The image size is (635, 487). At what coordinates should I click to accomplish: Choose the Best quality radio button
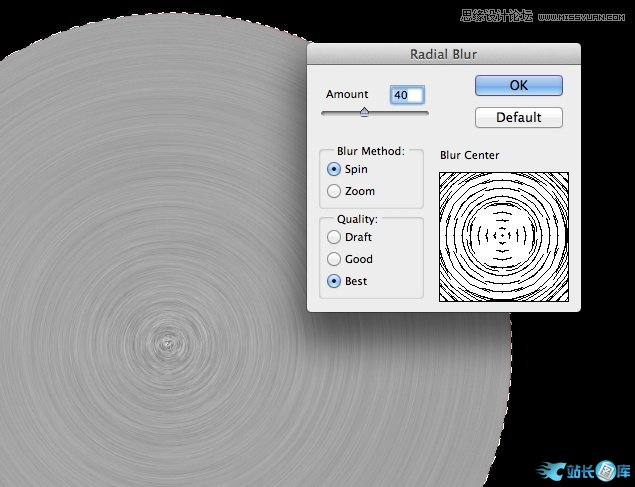[334, 281]
